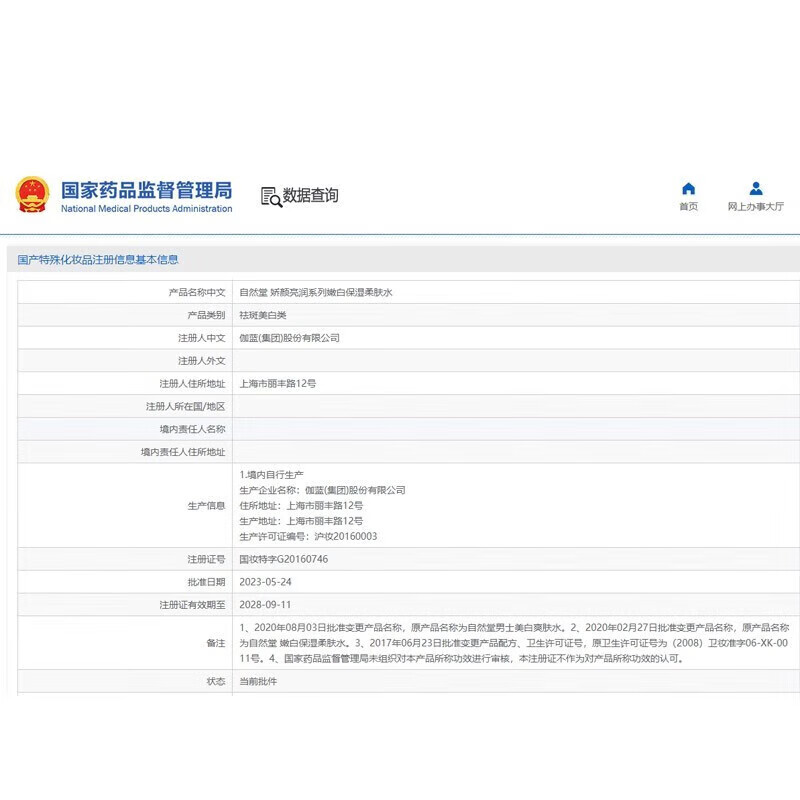Viewport: 800px width, 800px height.
Task: Open the 网上办事大厅 service hall menu
Action: pos(755,206)
